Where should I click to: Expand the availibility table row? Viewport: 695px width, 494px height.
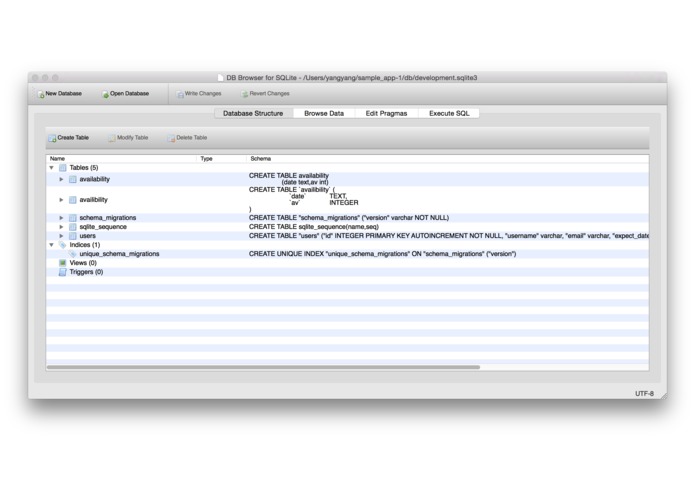pyautogui.click(x=61, y=200)
